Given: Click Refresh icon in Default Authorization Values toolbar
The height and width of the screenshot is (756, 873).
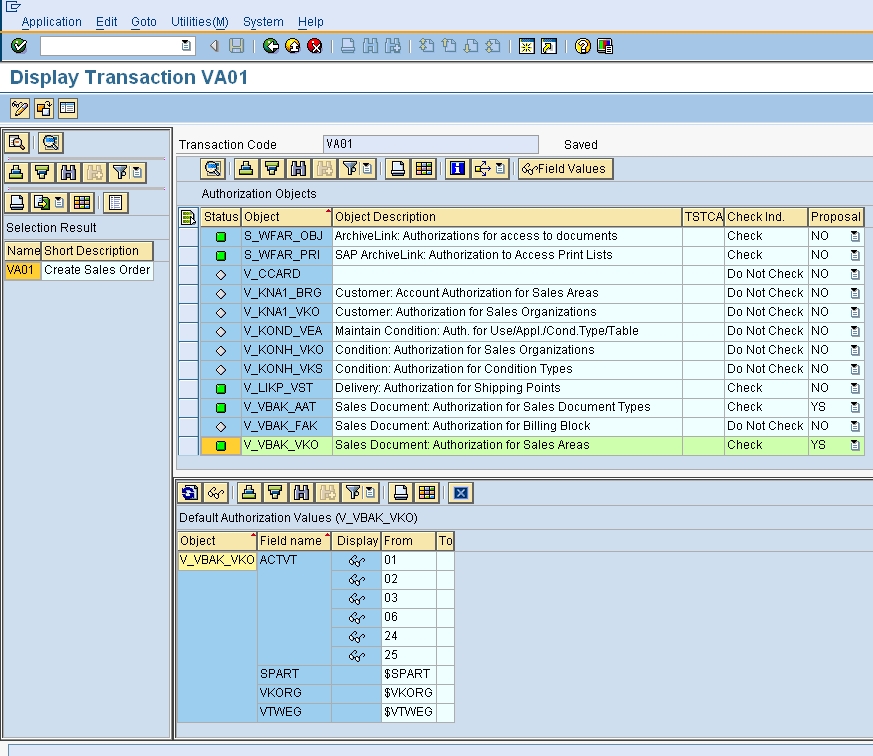Looking at the screenshot, I should (x=189, y=492).
